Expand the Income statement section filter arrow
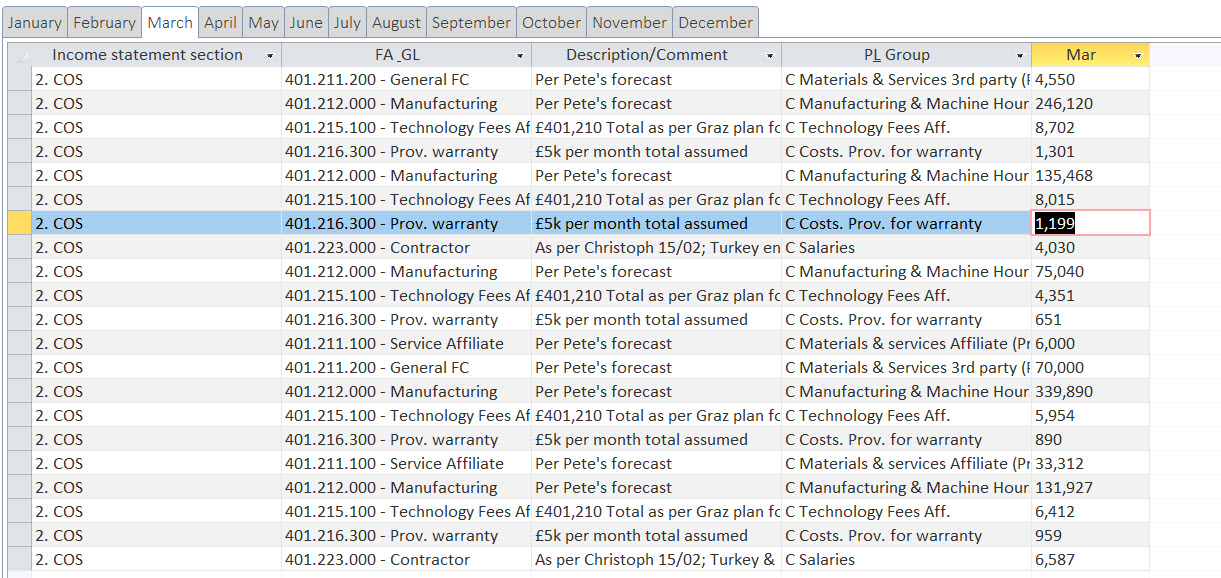1221x578 pixels. click(x=270, y=56)
